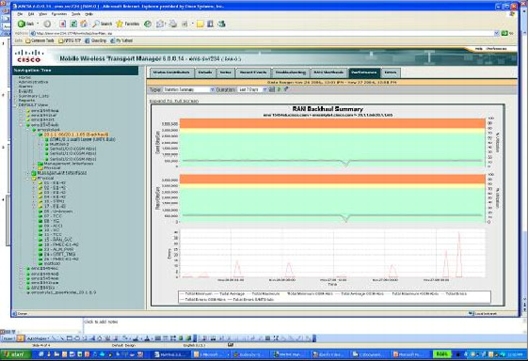Expand the Summary Lists tree node
Viewport: 530px width, 363px height.
click(16, 96)
